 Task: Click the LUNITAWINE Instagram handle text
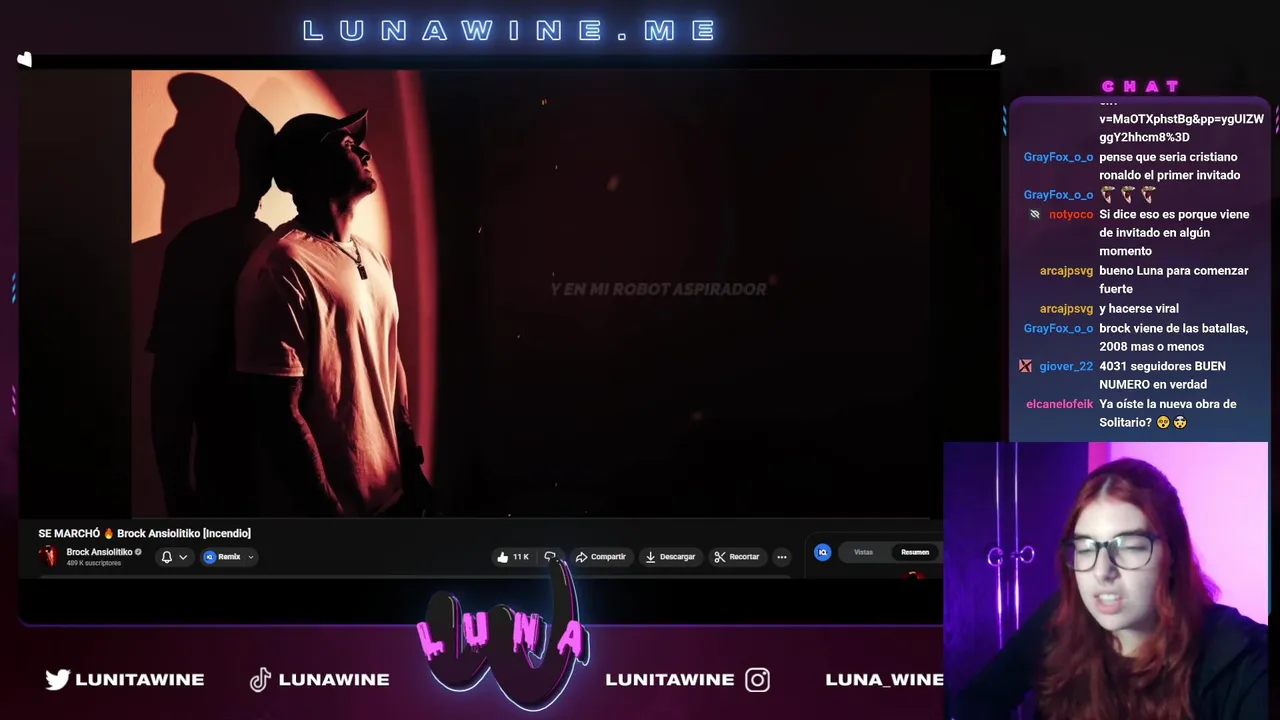(670, 680)
